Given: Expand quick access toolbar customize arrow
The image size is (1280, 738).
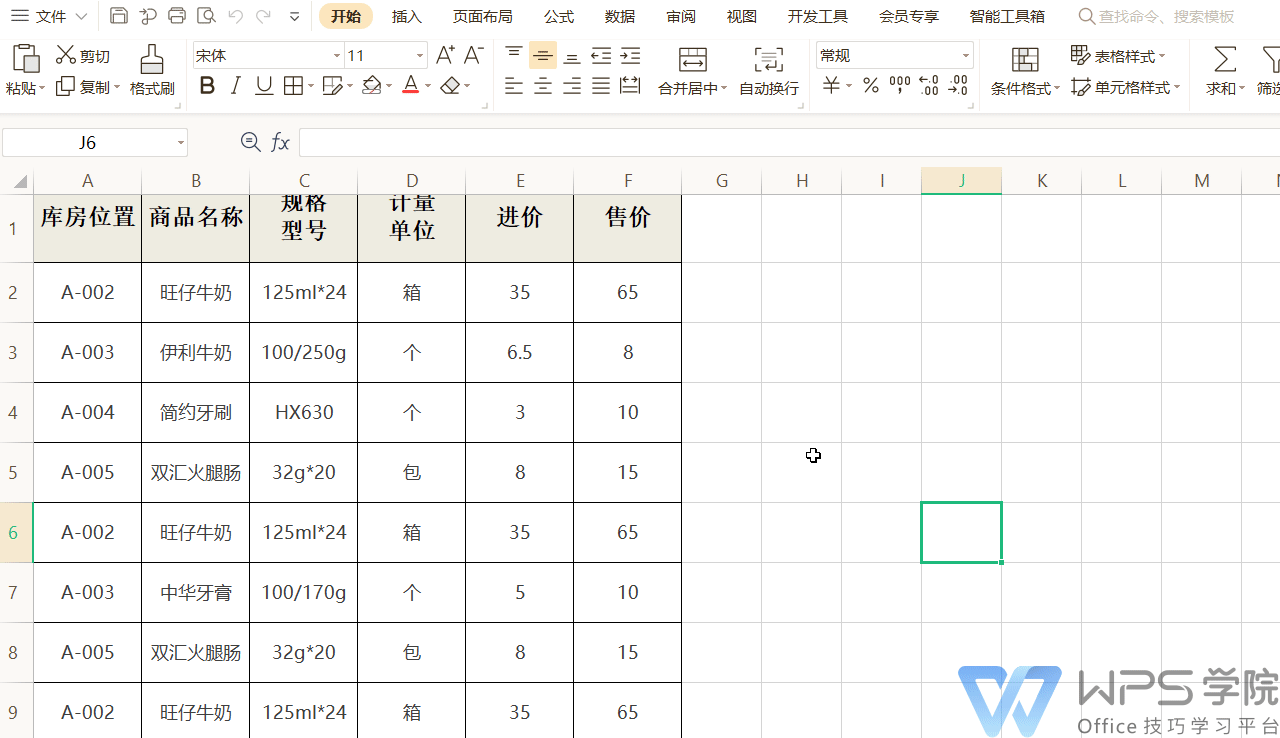Looking at the screenshot, I should (294, 16).
